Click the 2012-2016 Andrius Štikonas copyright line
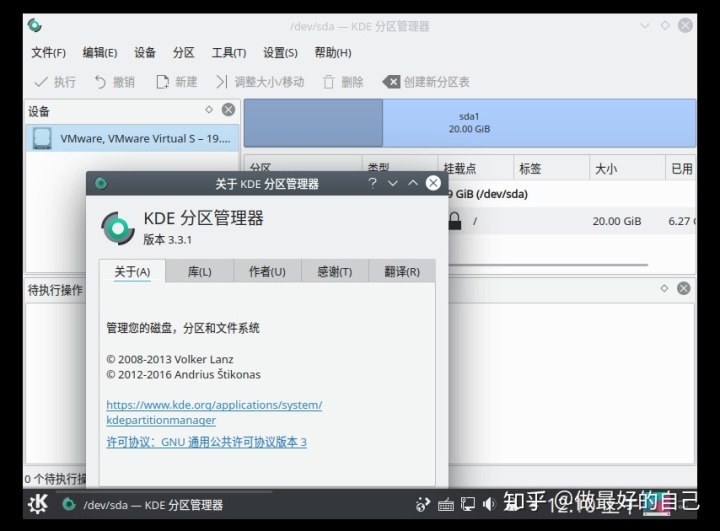This screenshot has height=531, width=720. point(184,375)
